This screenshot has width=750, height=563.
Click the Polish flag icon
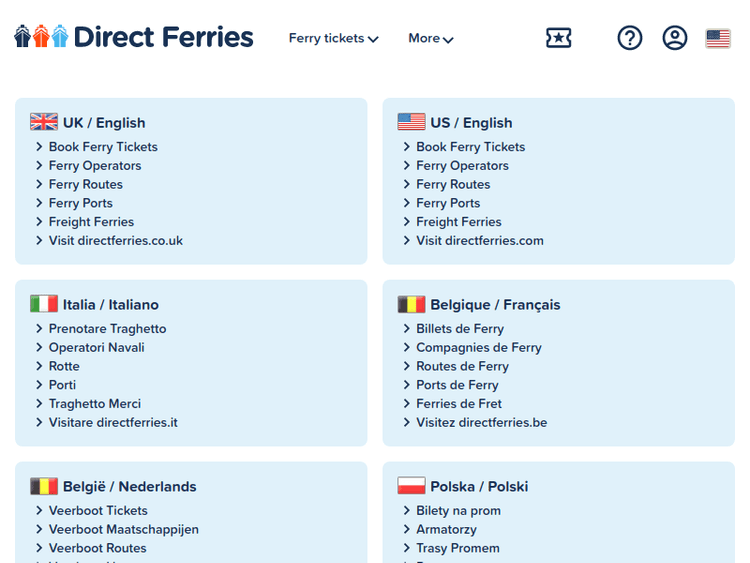[x=411, y=486]
